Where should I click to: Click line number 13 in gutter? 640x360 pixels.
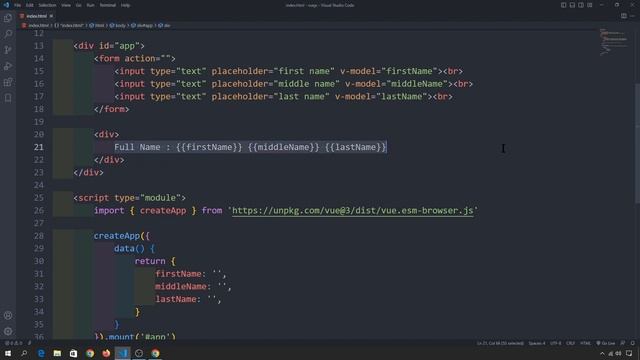pyautogui.click(x=39, y=46)
